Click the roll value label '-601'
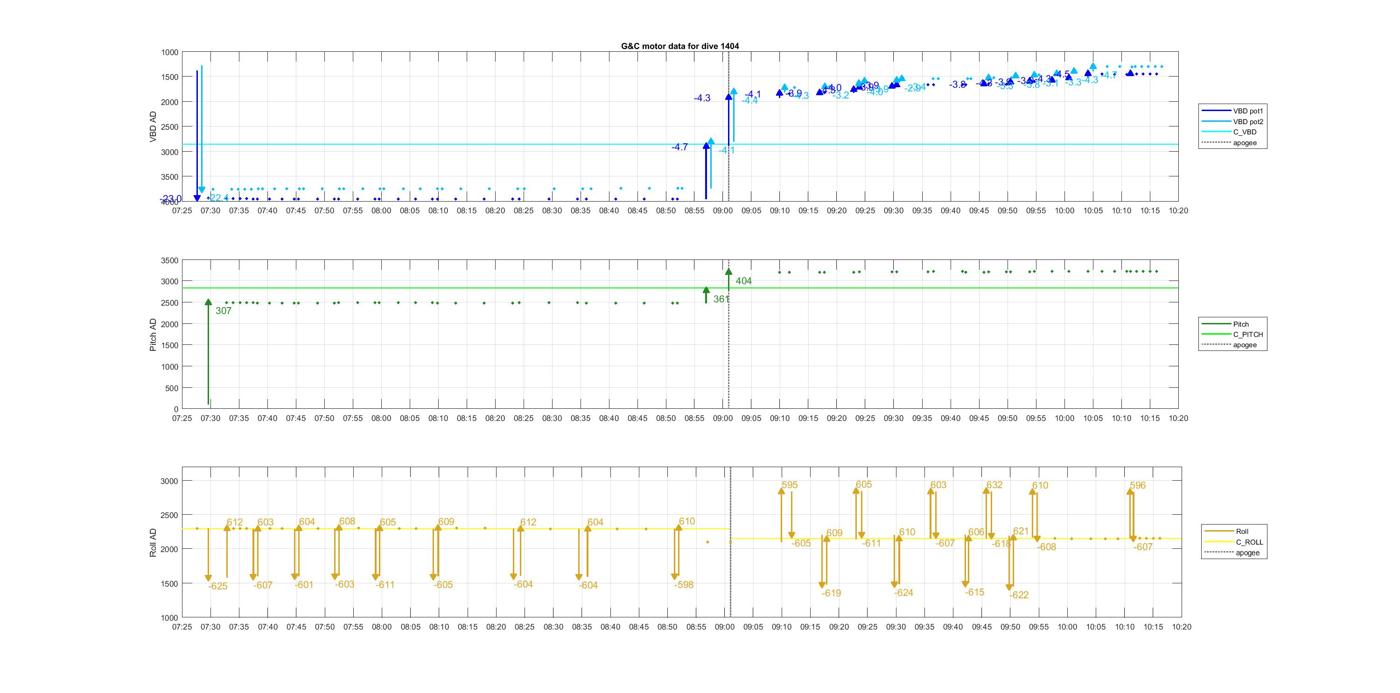 (x=304, y=585)
